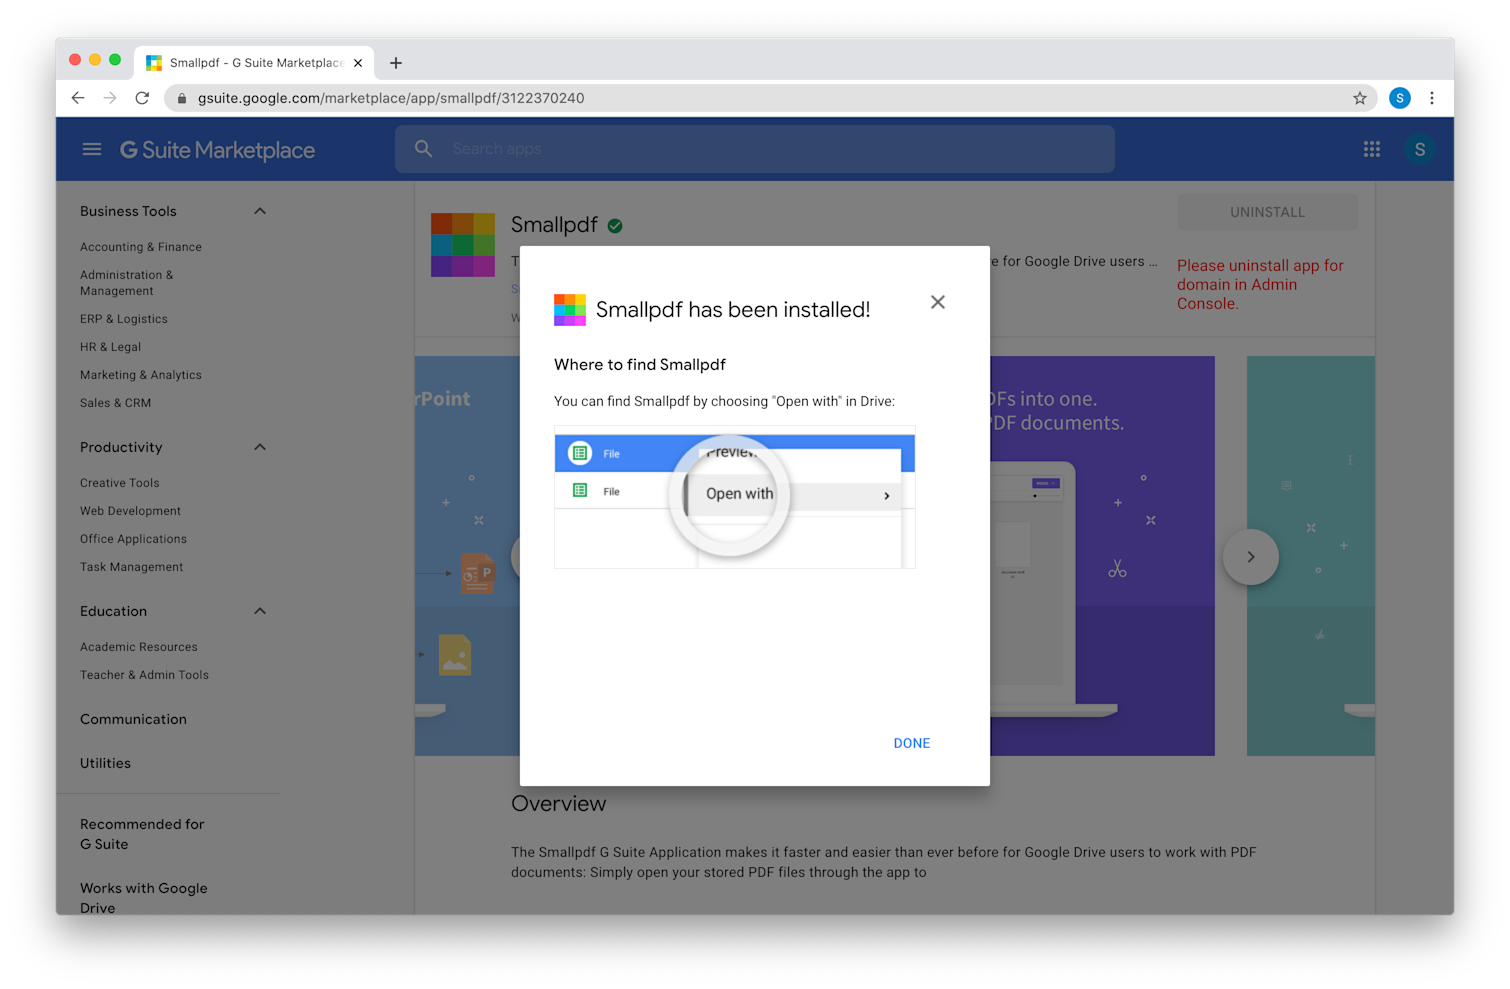This screenshot has height=989, width=1510.
Task: Click the Productivity heading
Action: (121, 447)
